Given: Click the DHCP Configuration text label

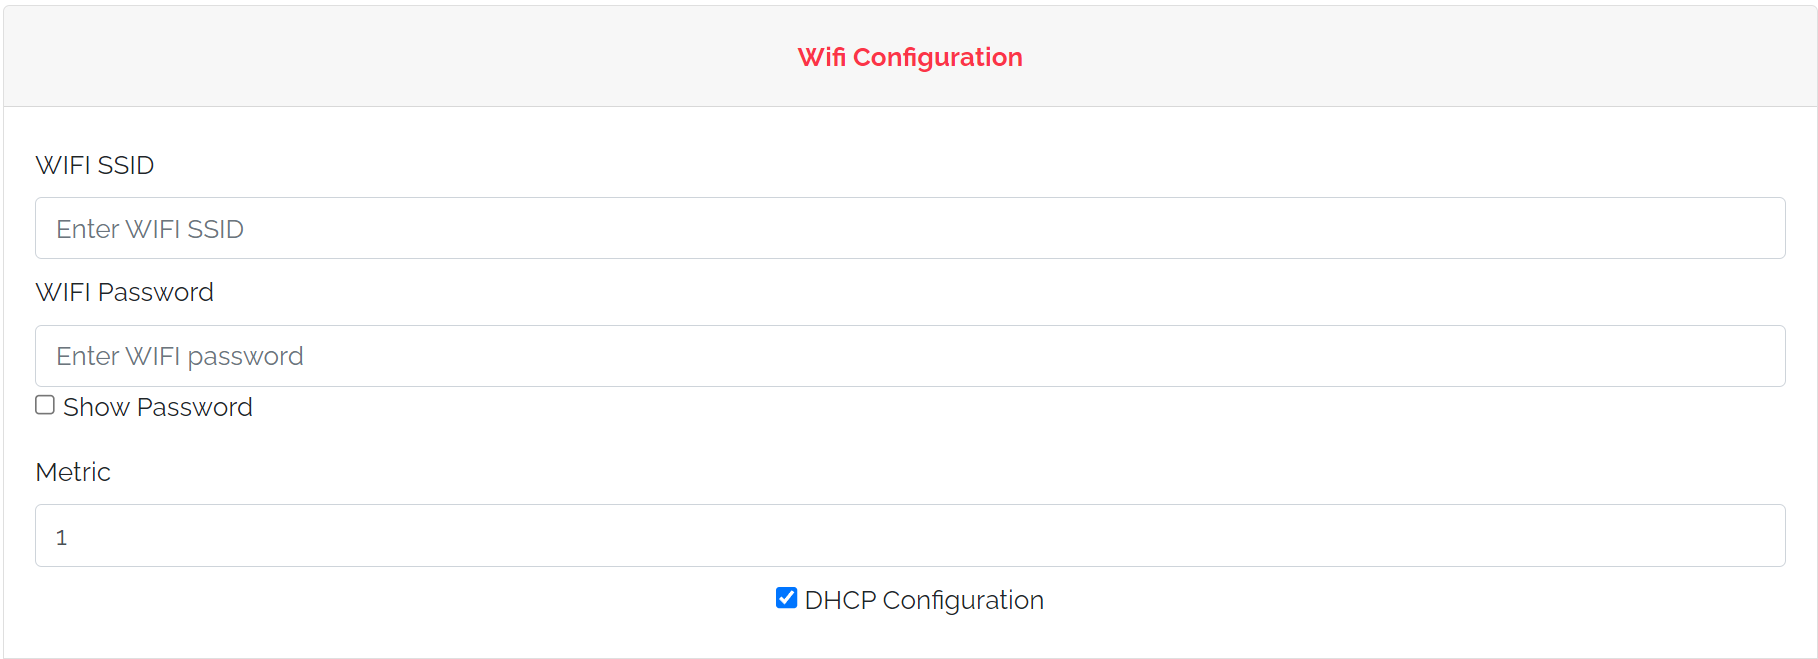Looking at the screenshot, I should click(x=923, y=599).
